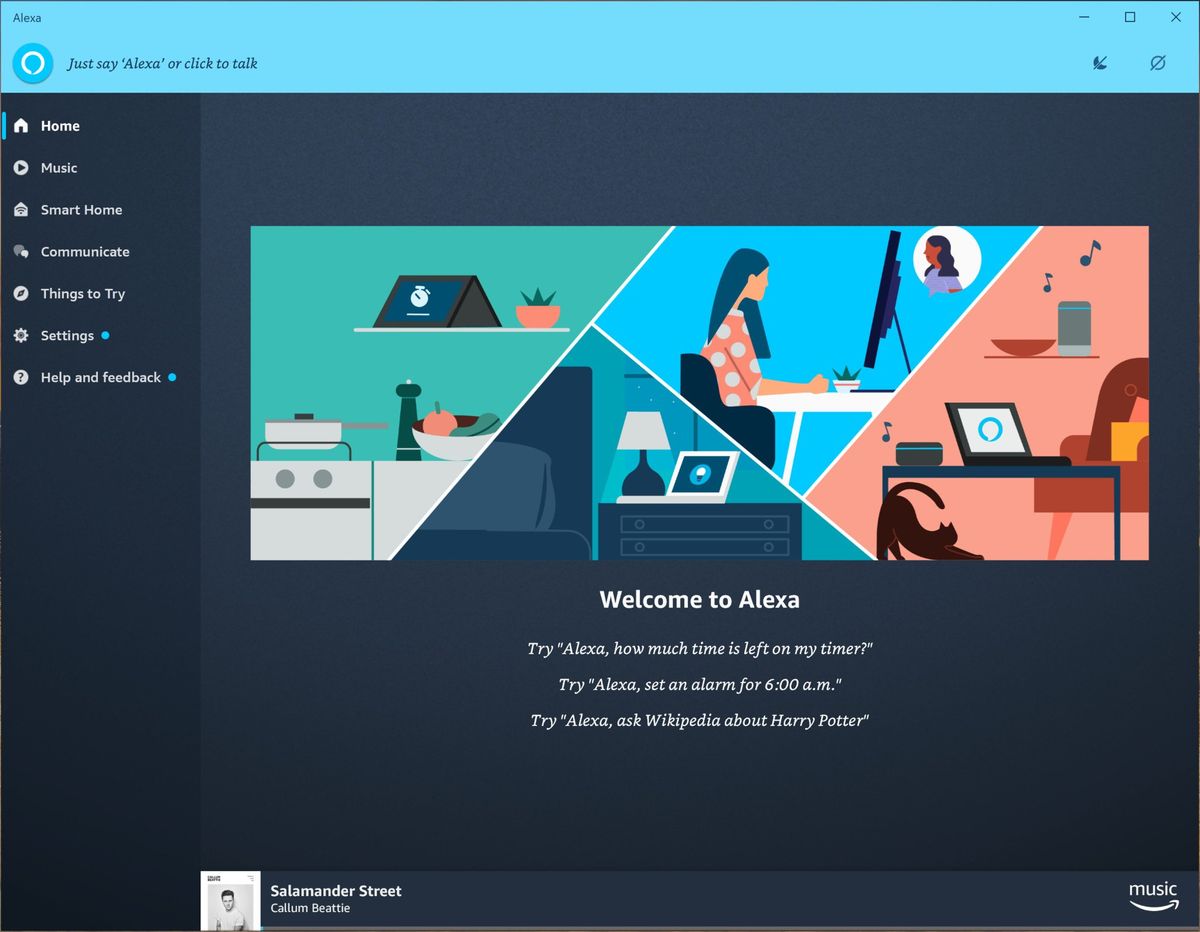Screen dimensions: 1200x932
Task: Click the welcome banner illustration
Action: tap(699, 393)
